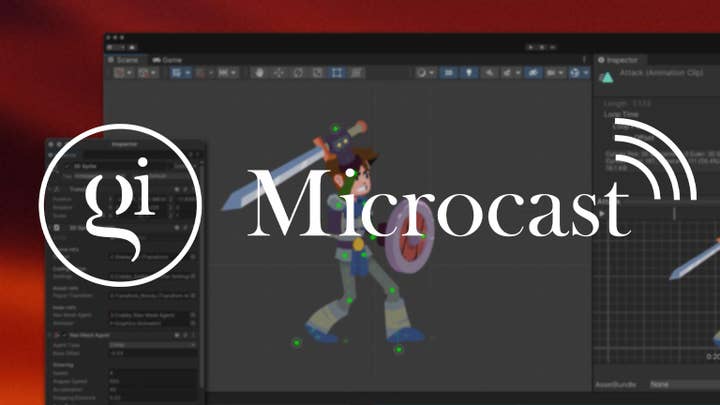The width and height of the screenshot is (720, 405).
Task: Select the Hand tool in Scene toolbar
Action: point(259,73)
